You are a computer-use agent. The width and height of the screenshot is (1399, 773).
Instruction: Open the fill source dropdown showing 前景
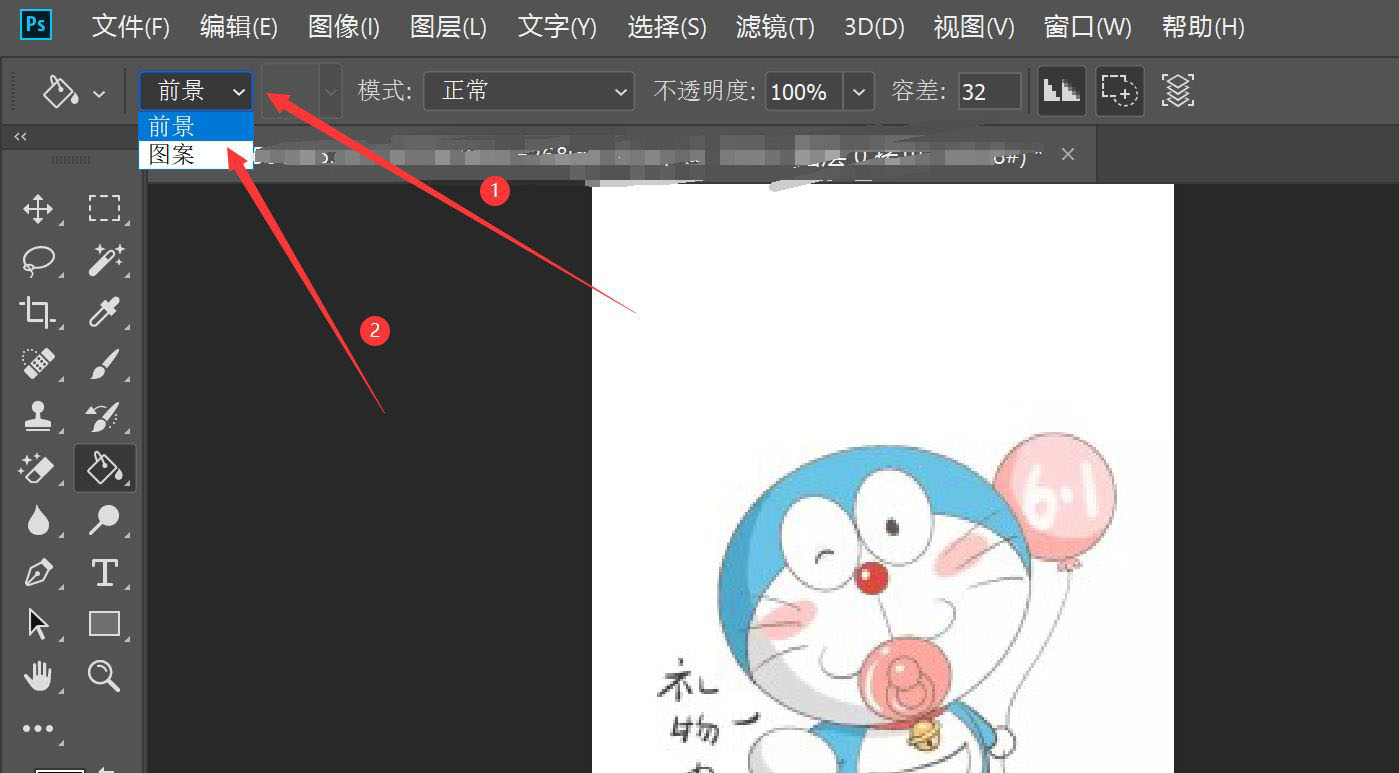coord(196,91)
